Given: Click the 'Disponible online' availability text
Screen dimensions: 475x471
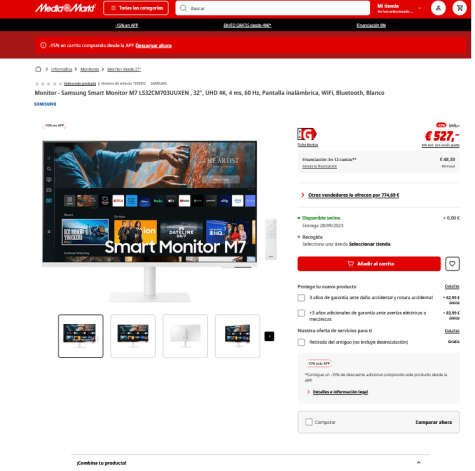Looking at the screenshot, I should (x=321, y=218).
